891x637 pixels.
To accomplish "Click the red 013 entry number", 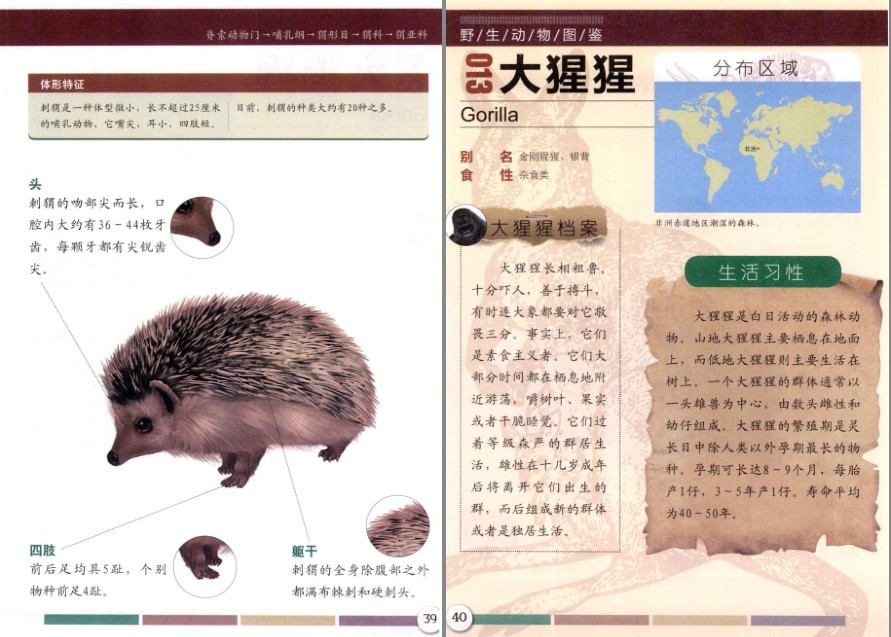I will point(478,73).
